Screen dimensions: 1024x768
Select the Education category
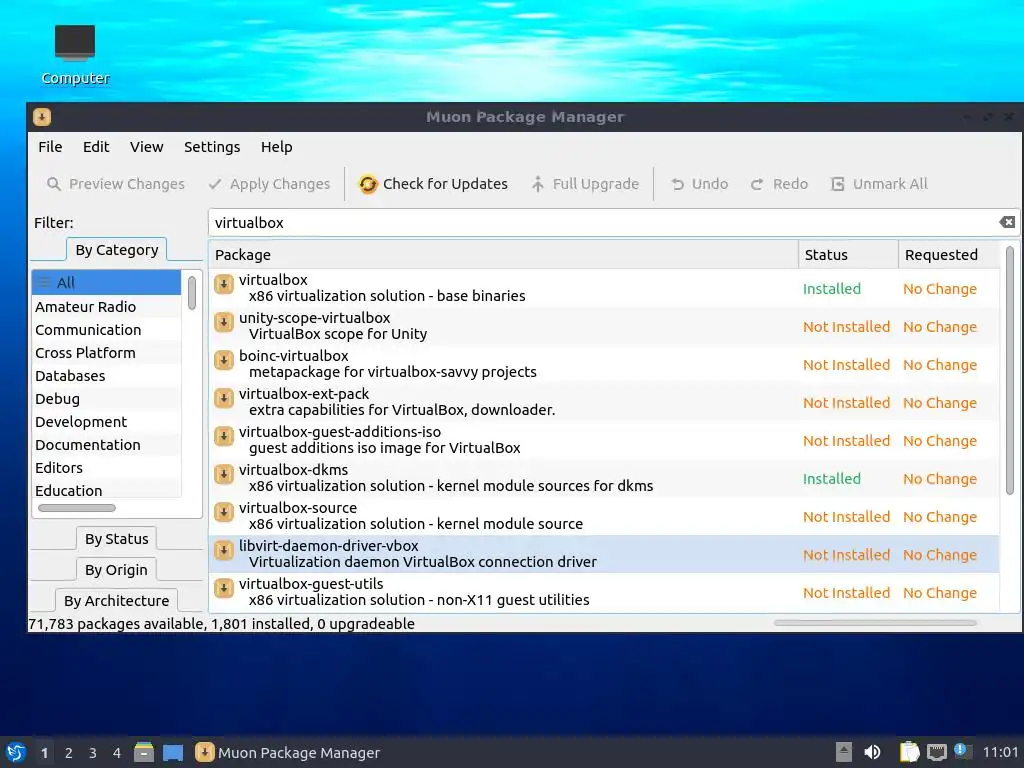pyautogui.click(x=106, y=490)
